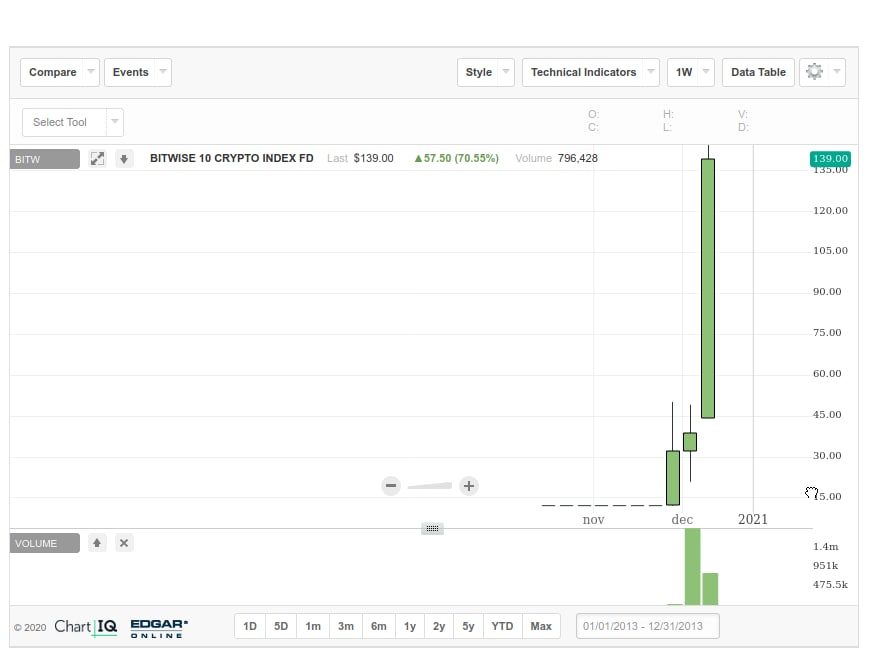Select the Max range

pyautogui.click(x=541, y=626)
